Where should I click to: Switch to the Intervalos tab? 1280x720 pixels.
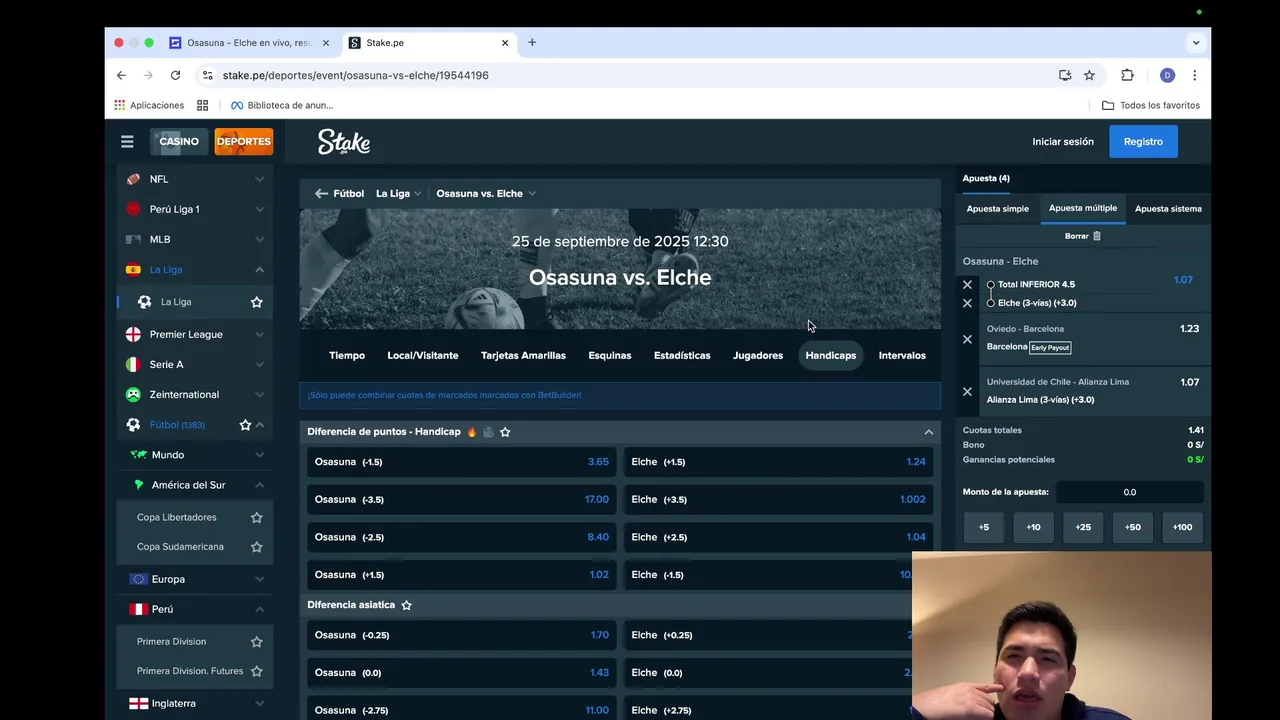click(x=902, y=356)
